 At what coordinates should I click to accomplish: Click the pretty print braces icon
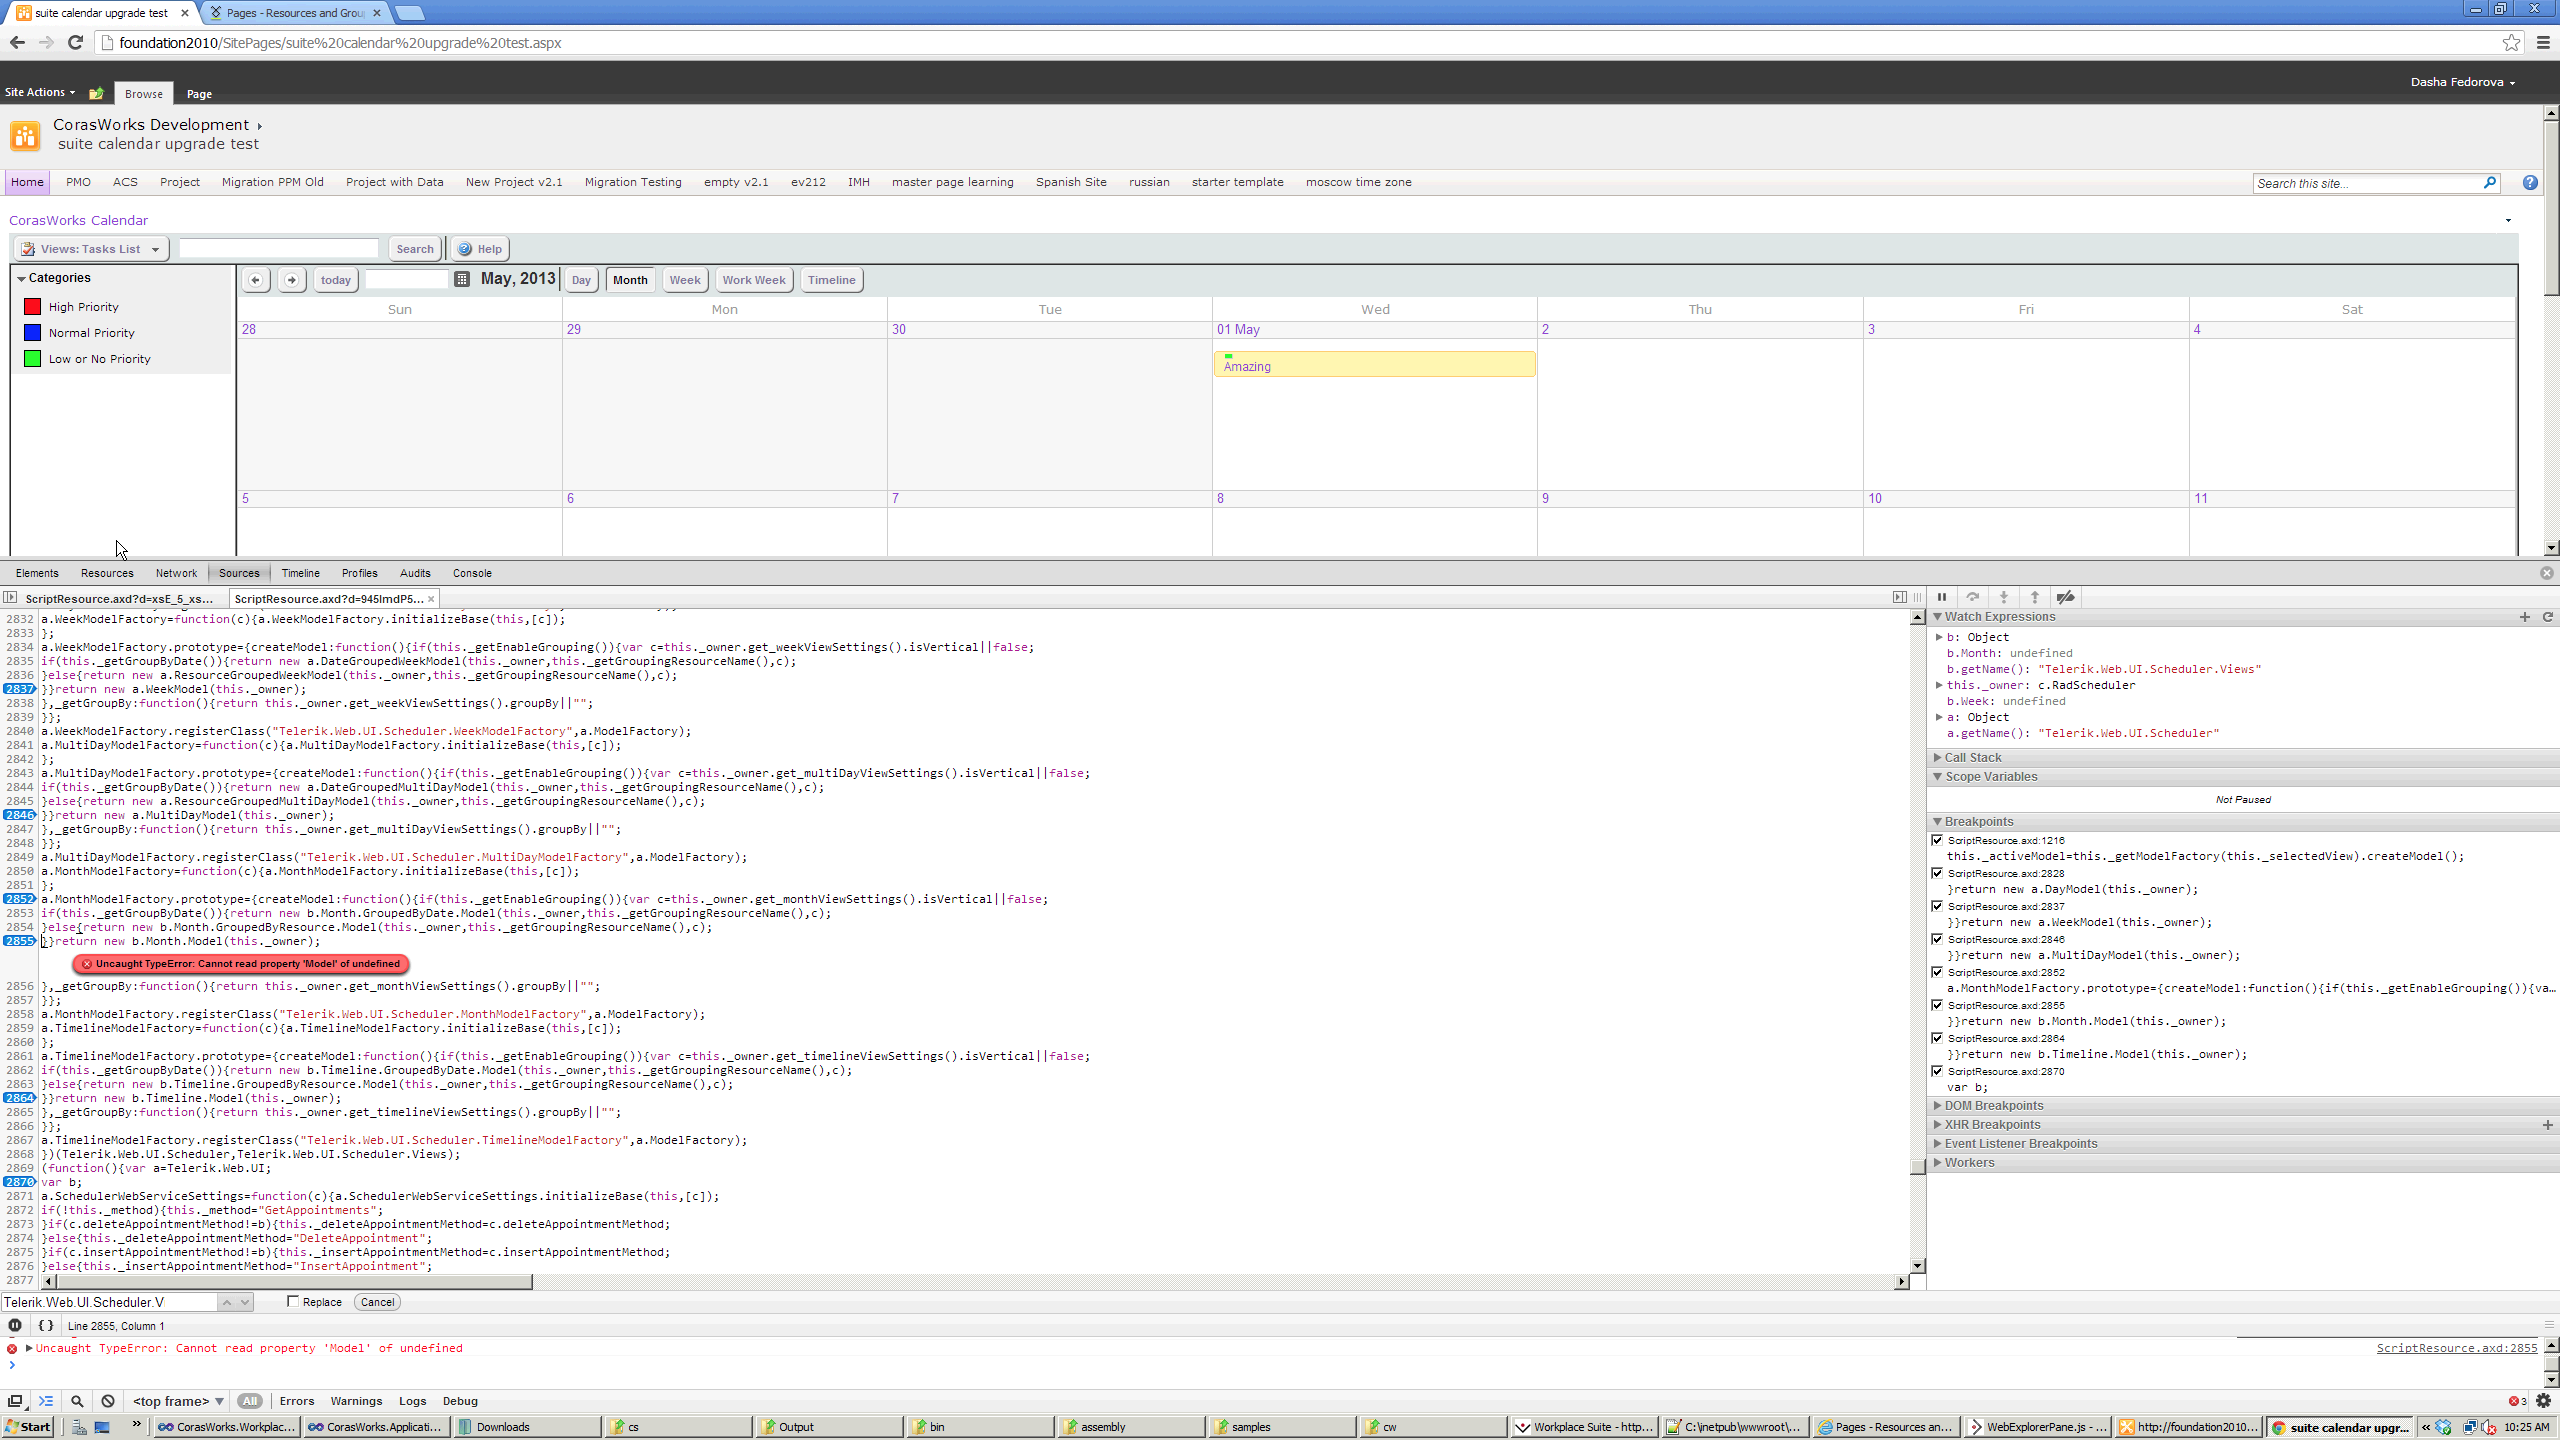(46, 1325)
